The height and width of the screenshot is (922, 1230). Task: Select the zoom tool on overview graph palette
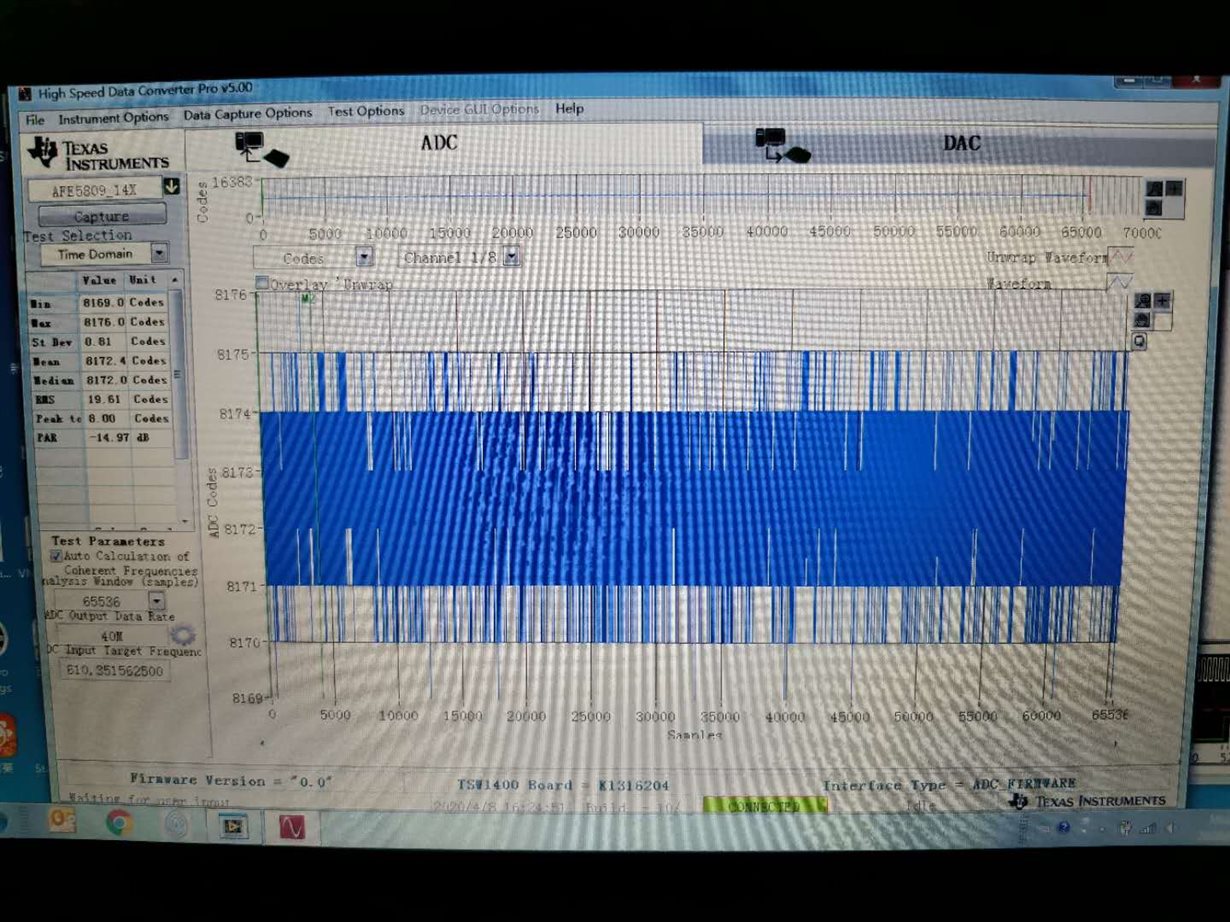pyautogui.click(x=1155, y=189)
